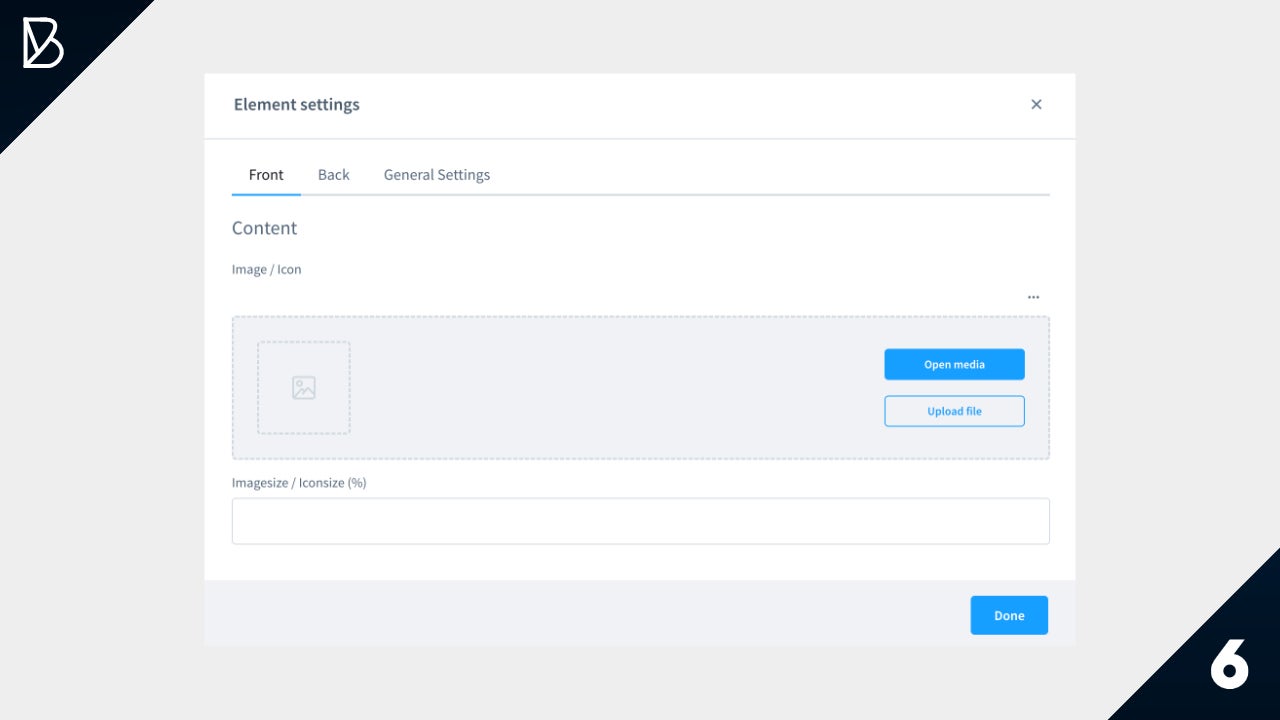Click the dialog footer bar left of Done
1280x720 pixels.
pyautogui.click(x=580, y=614)
